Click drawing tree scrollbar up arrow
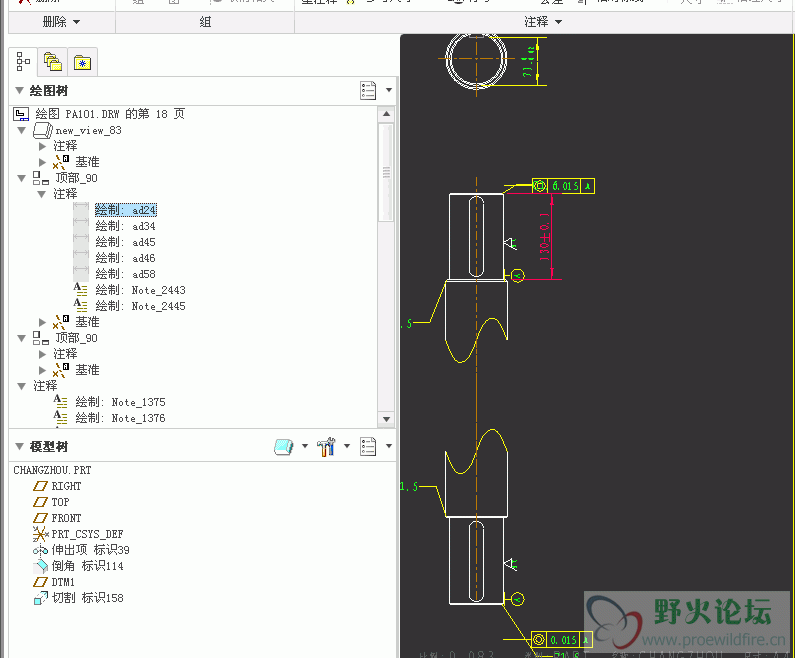 point(386,114)
